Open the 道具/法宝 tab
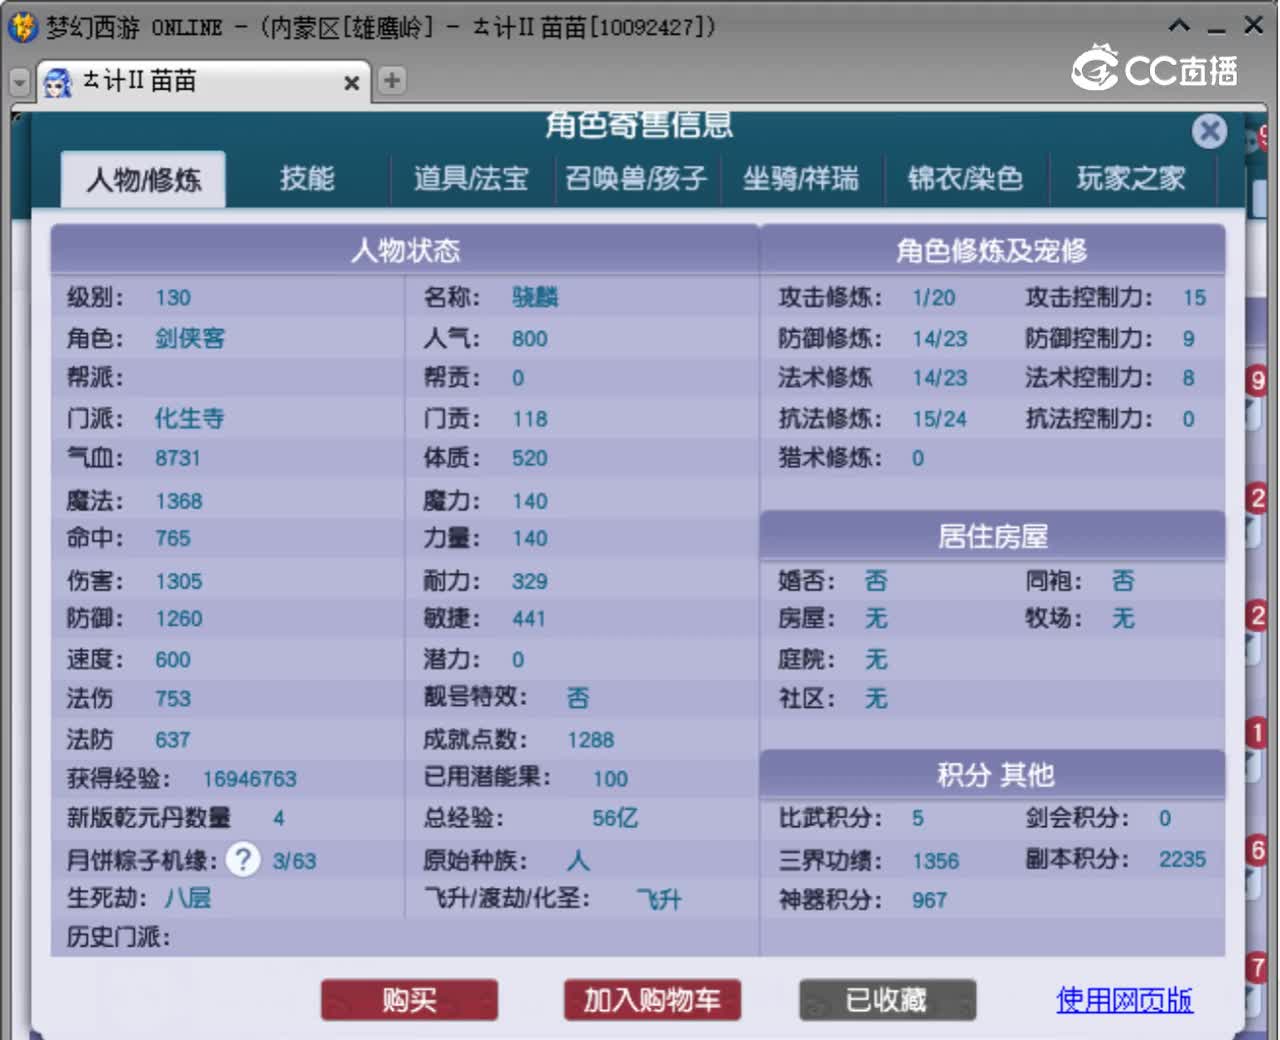Screen dimensions: 1280x1040 [x=471, y=179]
